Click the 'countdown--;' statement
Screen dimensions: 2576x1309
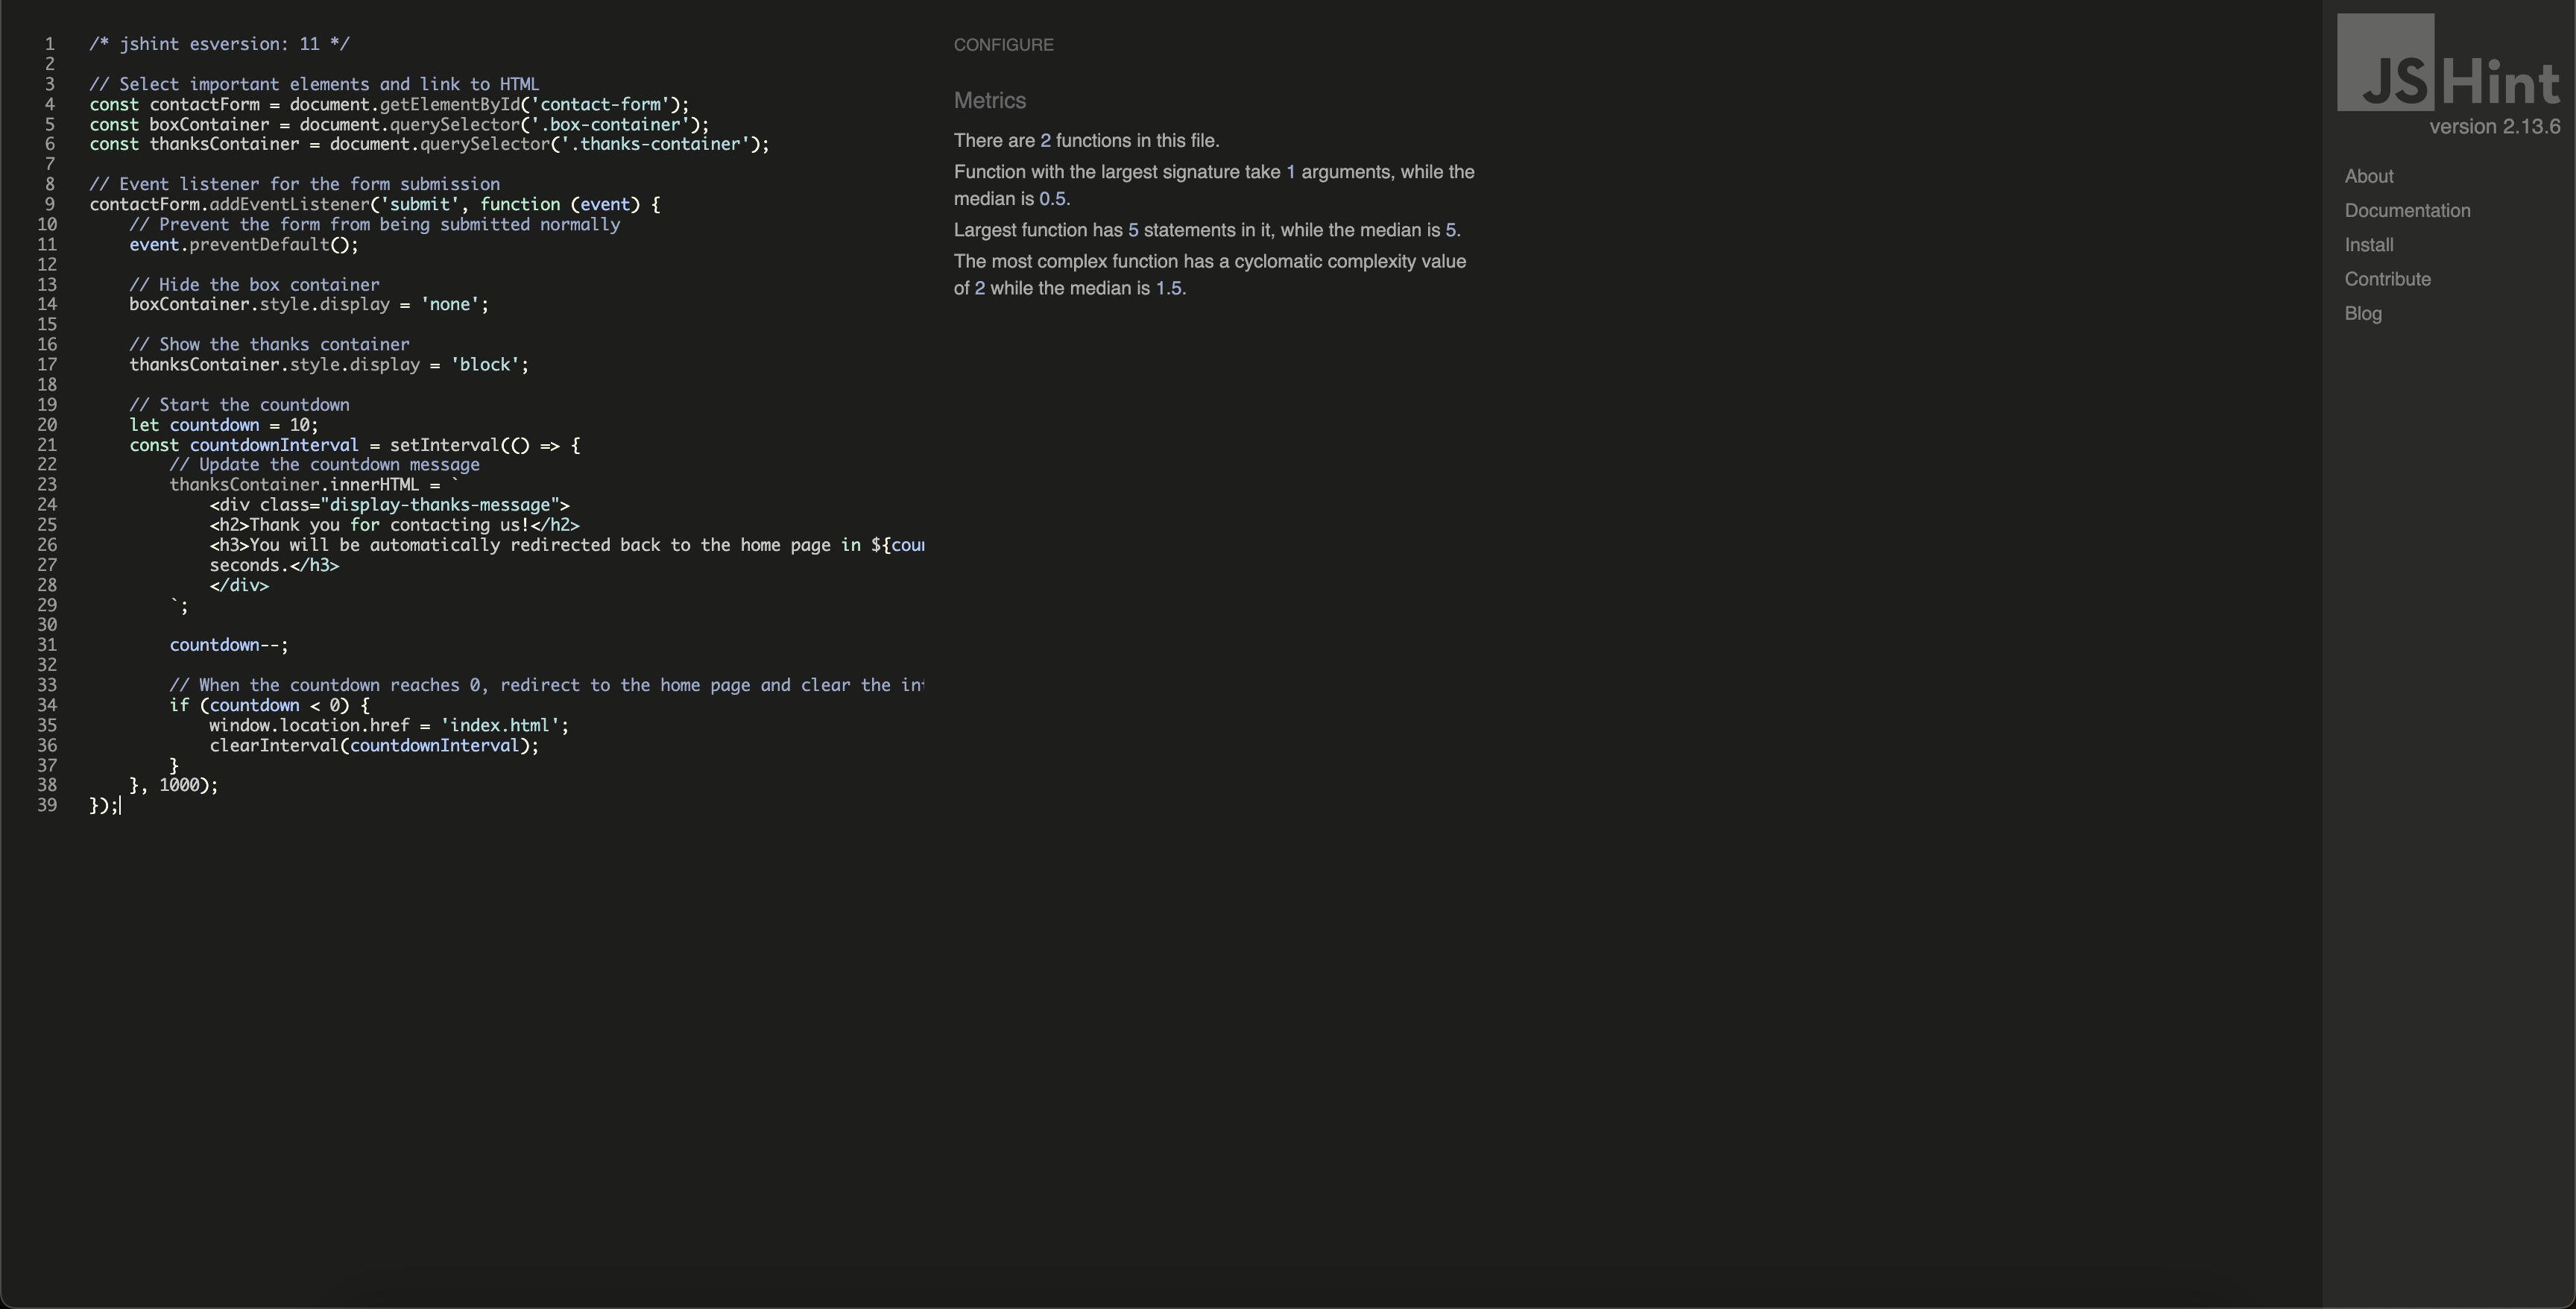tap(229, 645)
